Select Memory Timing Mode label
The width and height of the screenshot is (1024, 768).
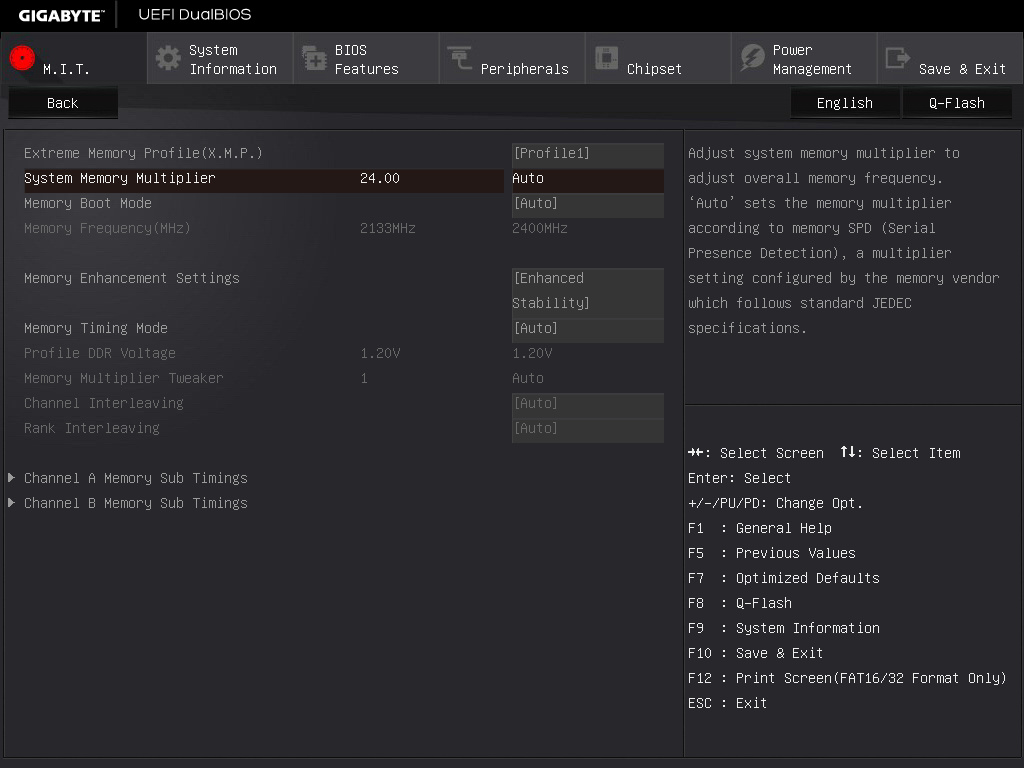tap(96, 328)
